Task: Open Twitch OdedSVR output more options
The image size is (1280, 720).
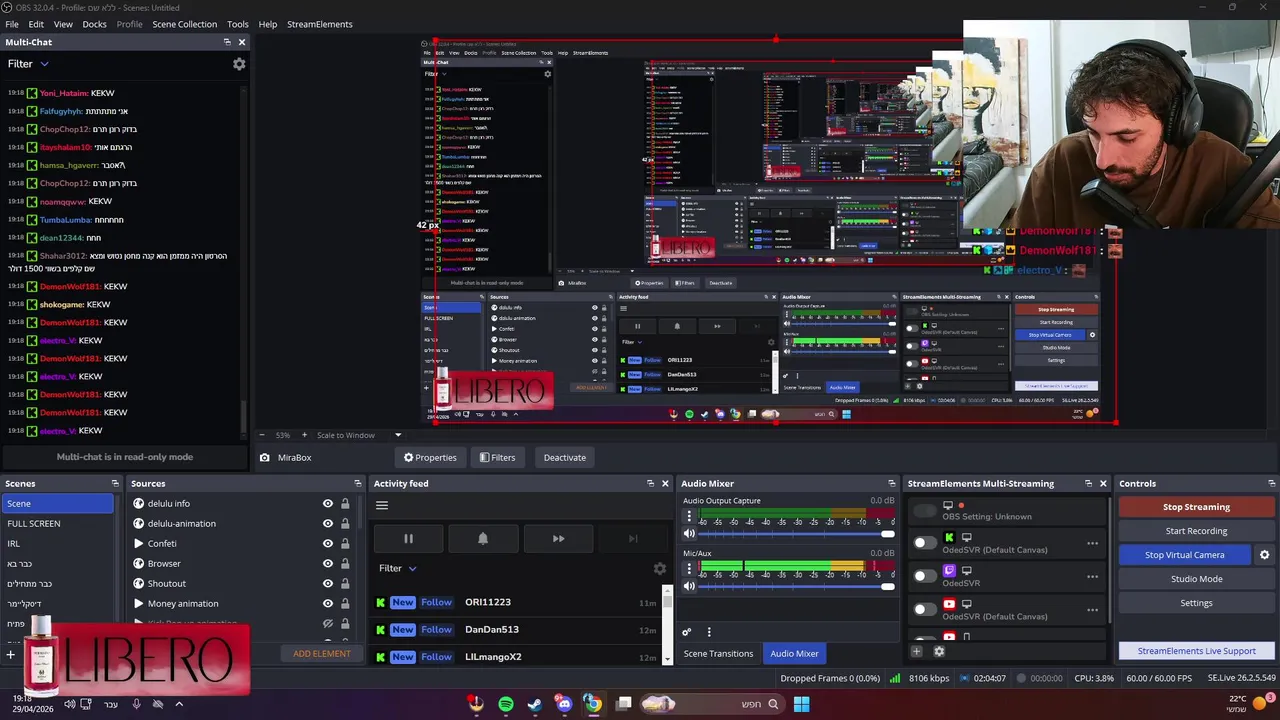Action: coord(1092,576)
